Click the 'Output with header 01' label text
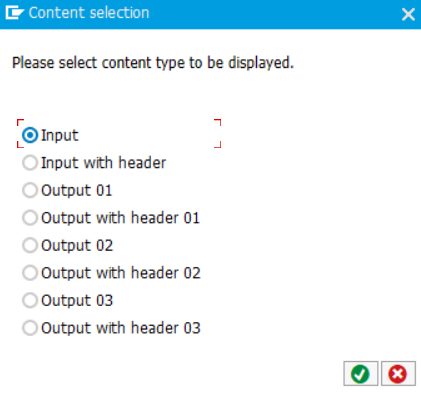Image resolution: width=421 pixels, height=394 pixels. (x=120, y=218)
